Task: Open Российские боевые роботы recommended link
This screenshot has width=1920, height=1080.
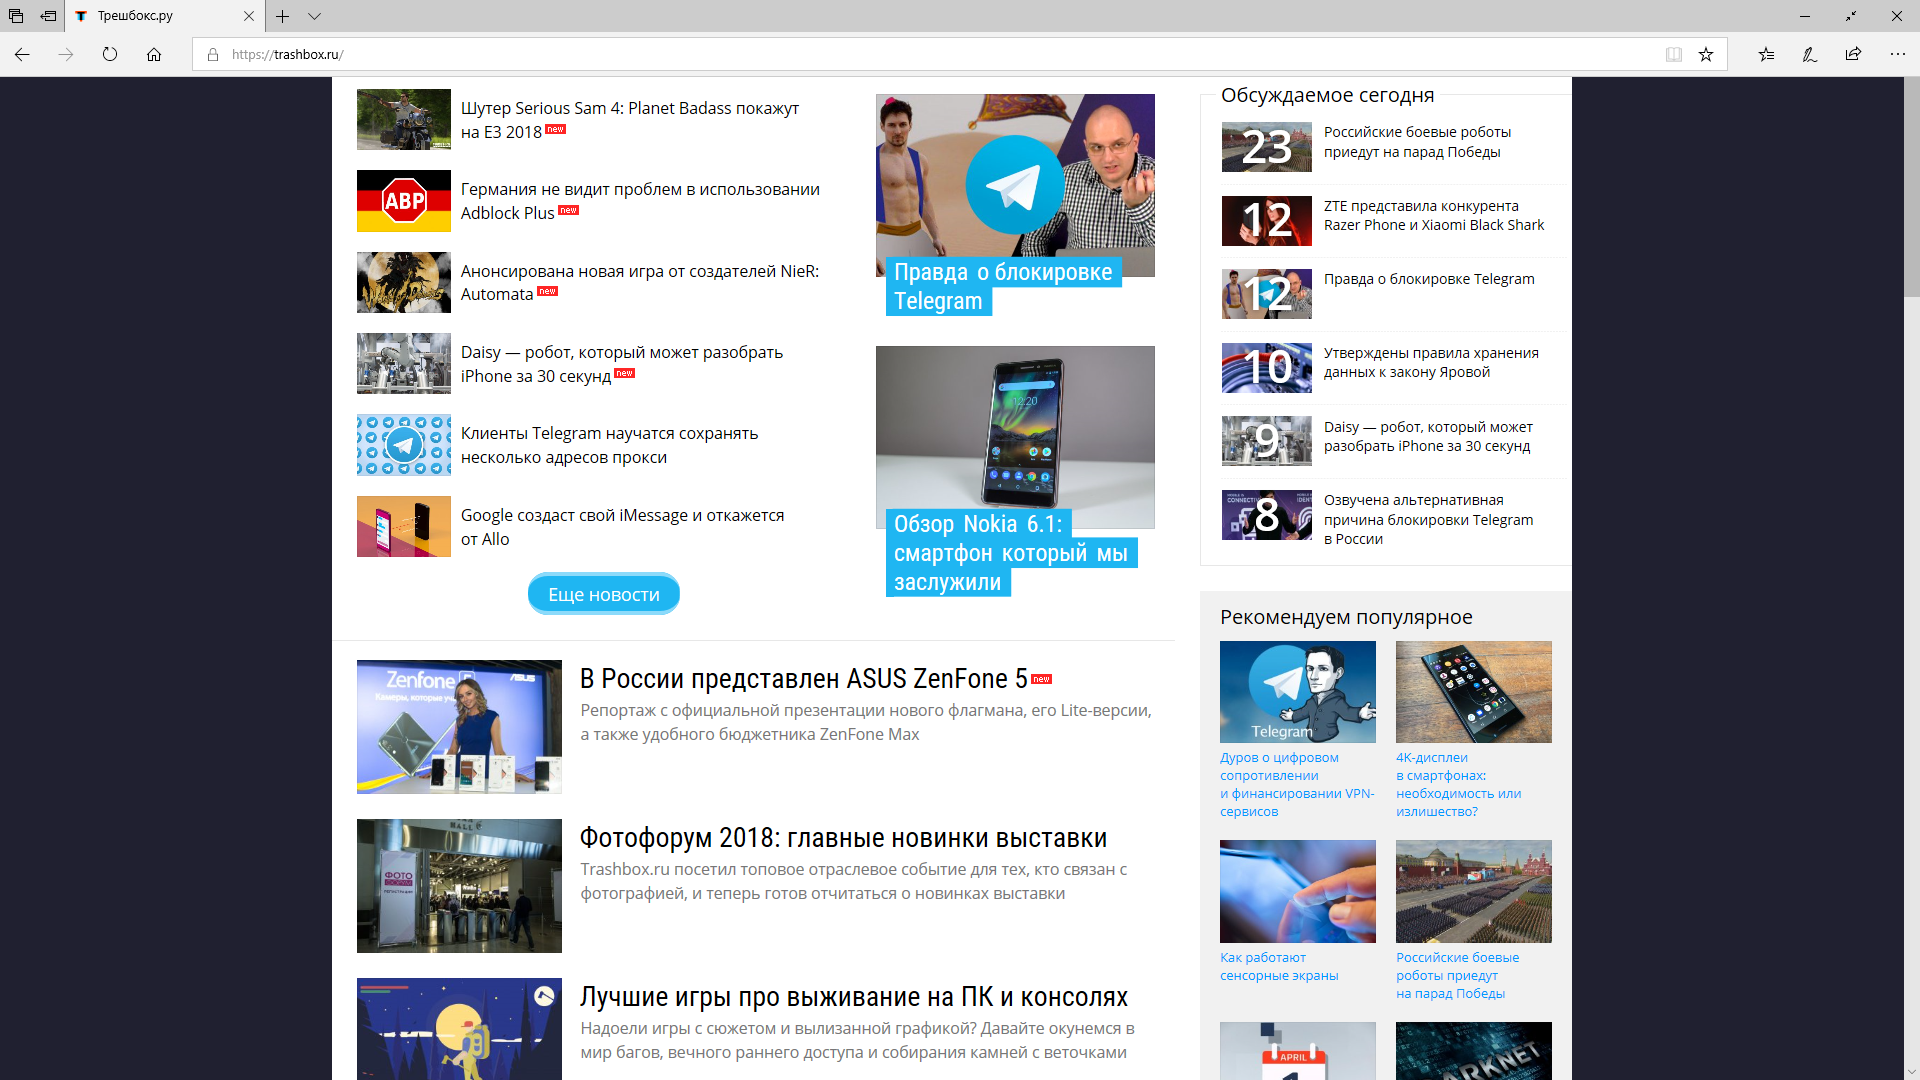Action: point(1458,975)
